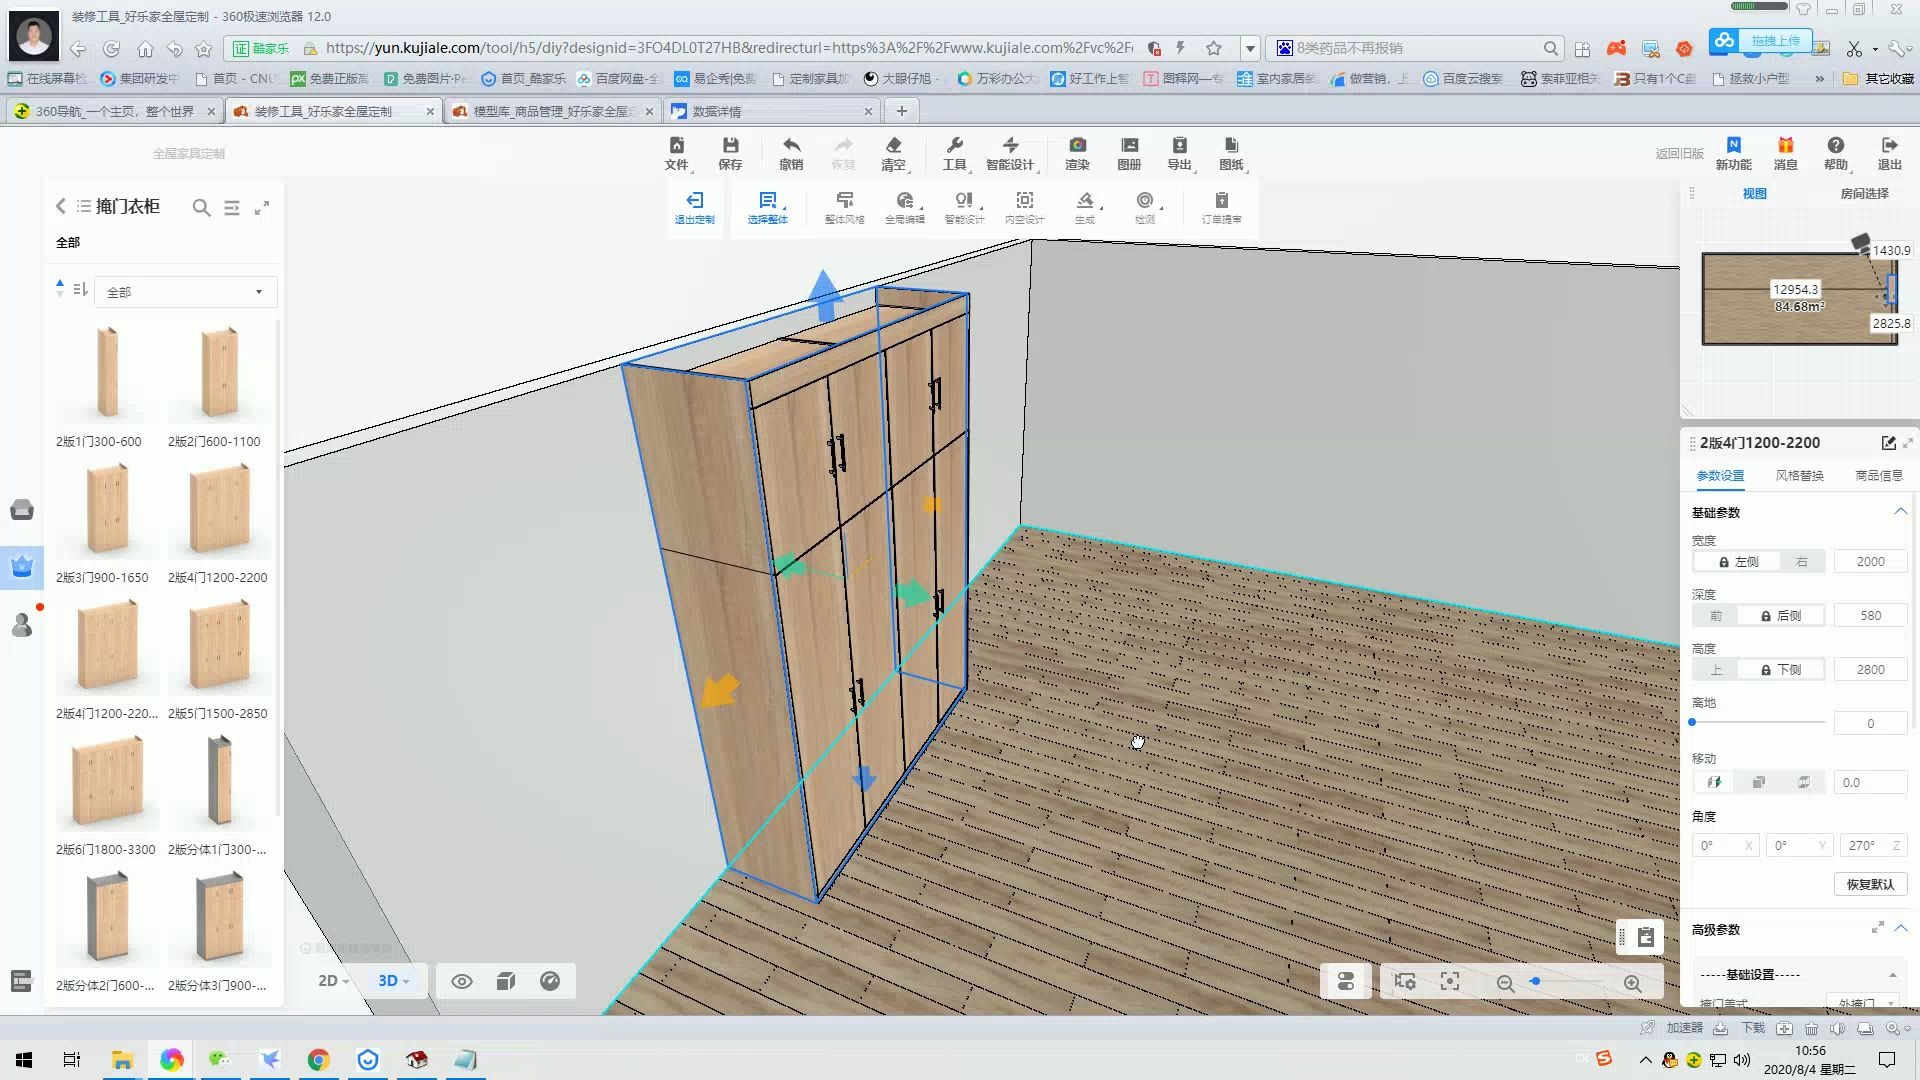Collapse the 基础设置 sub-section triangle

pyautogui.click(x=1892, y=975)
